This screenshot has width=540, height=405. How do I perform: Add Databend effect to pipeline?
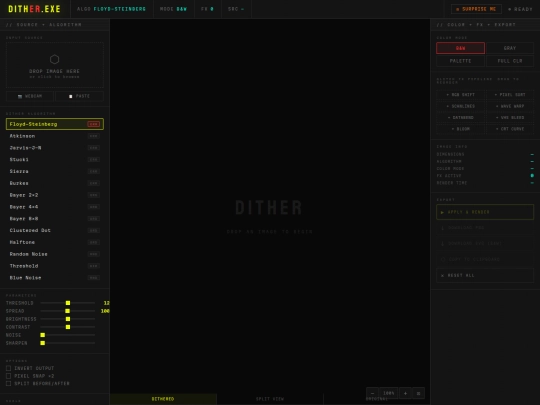[x=460, y=117]
